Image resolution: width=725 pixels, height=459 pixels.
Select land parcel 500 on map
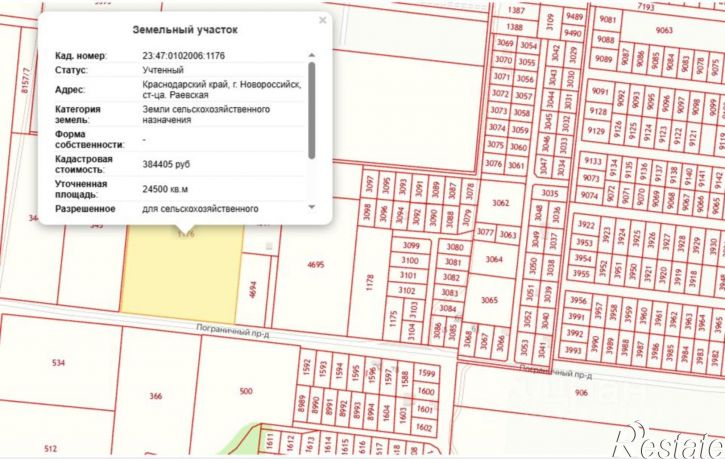[246, 392]
